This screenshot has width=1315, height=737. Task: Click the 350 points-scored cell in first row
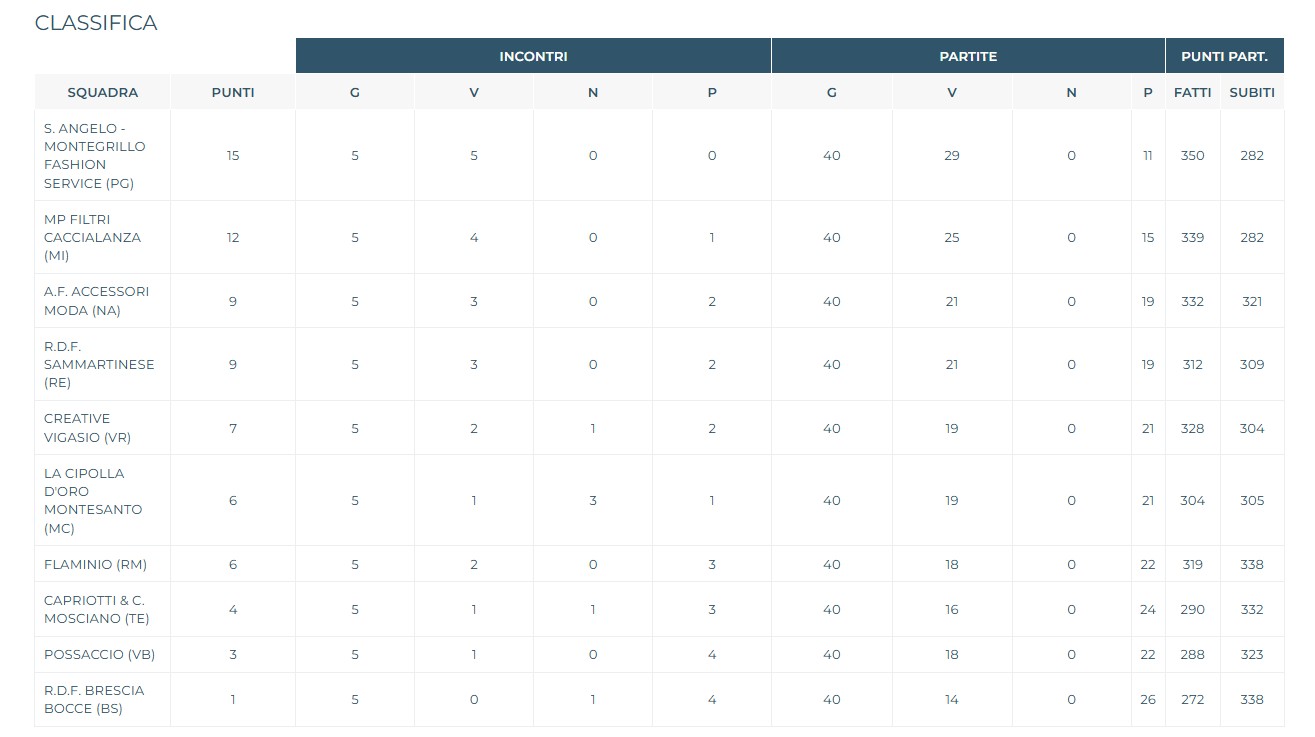pyautogui.click(x=1192, y=155)
